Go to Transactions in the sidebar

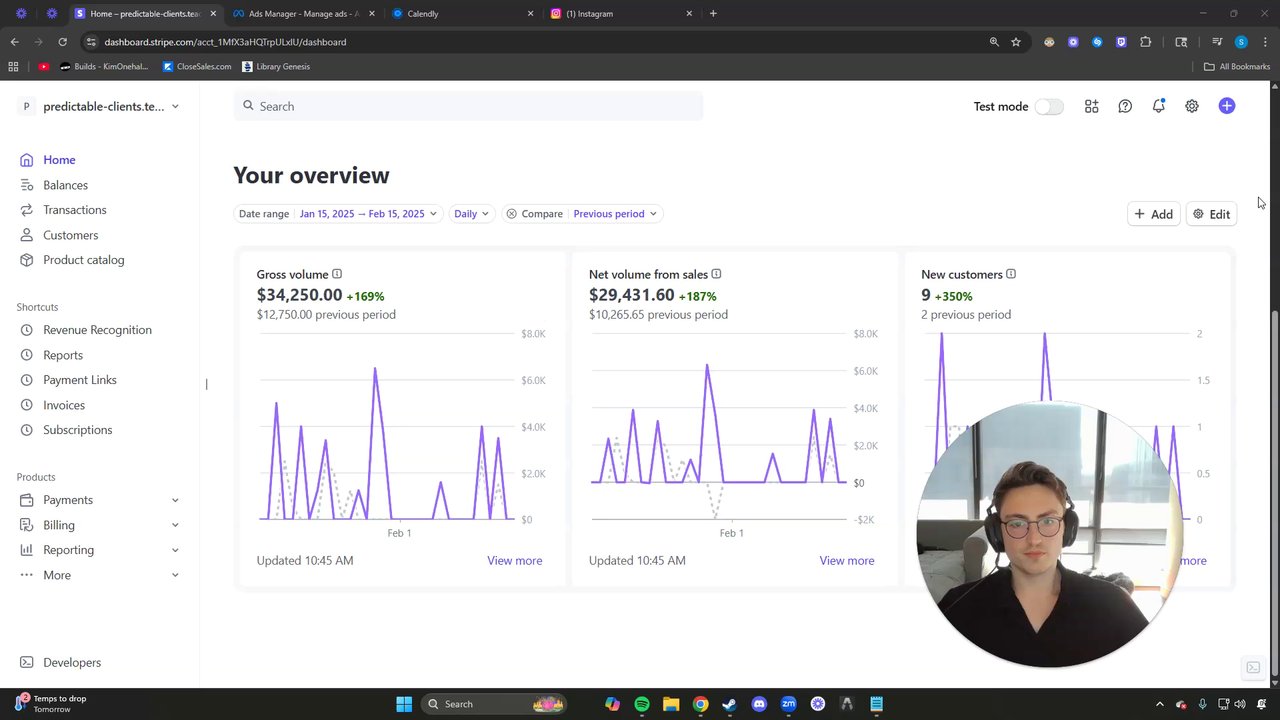pyautogui.click(x=62, y=210)
